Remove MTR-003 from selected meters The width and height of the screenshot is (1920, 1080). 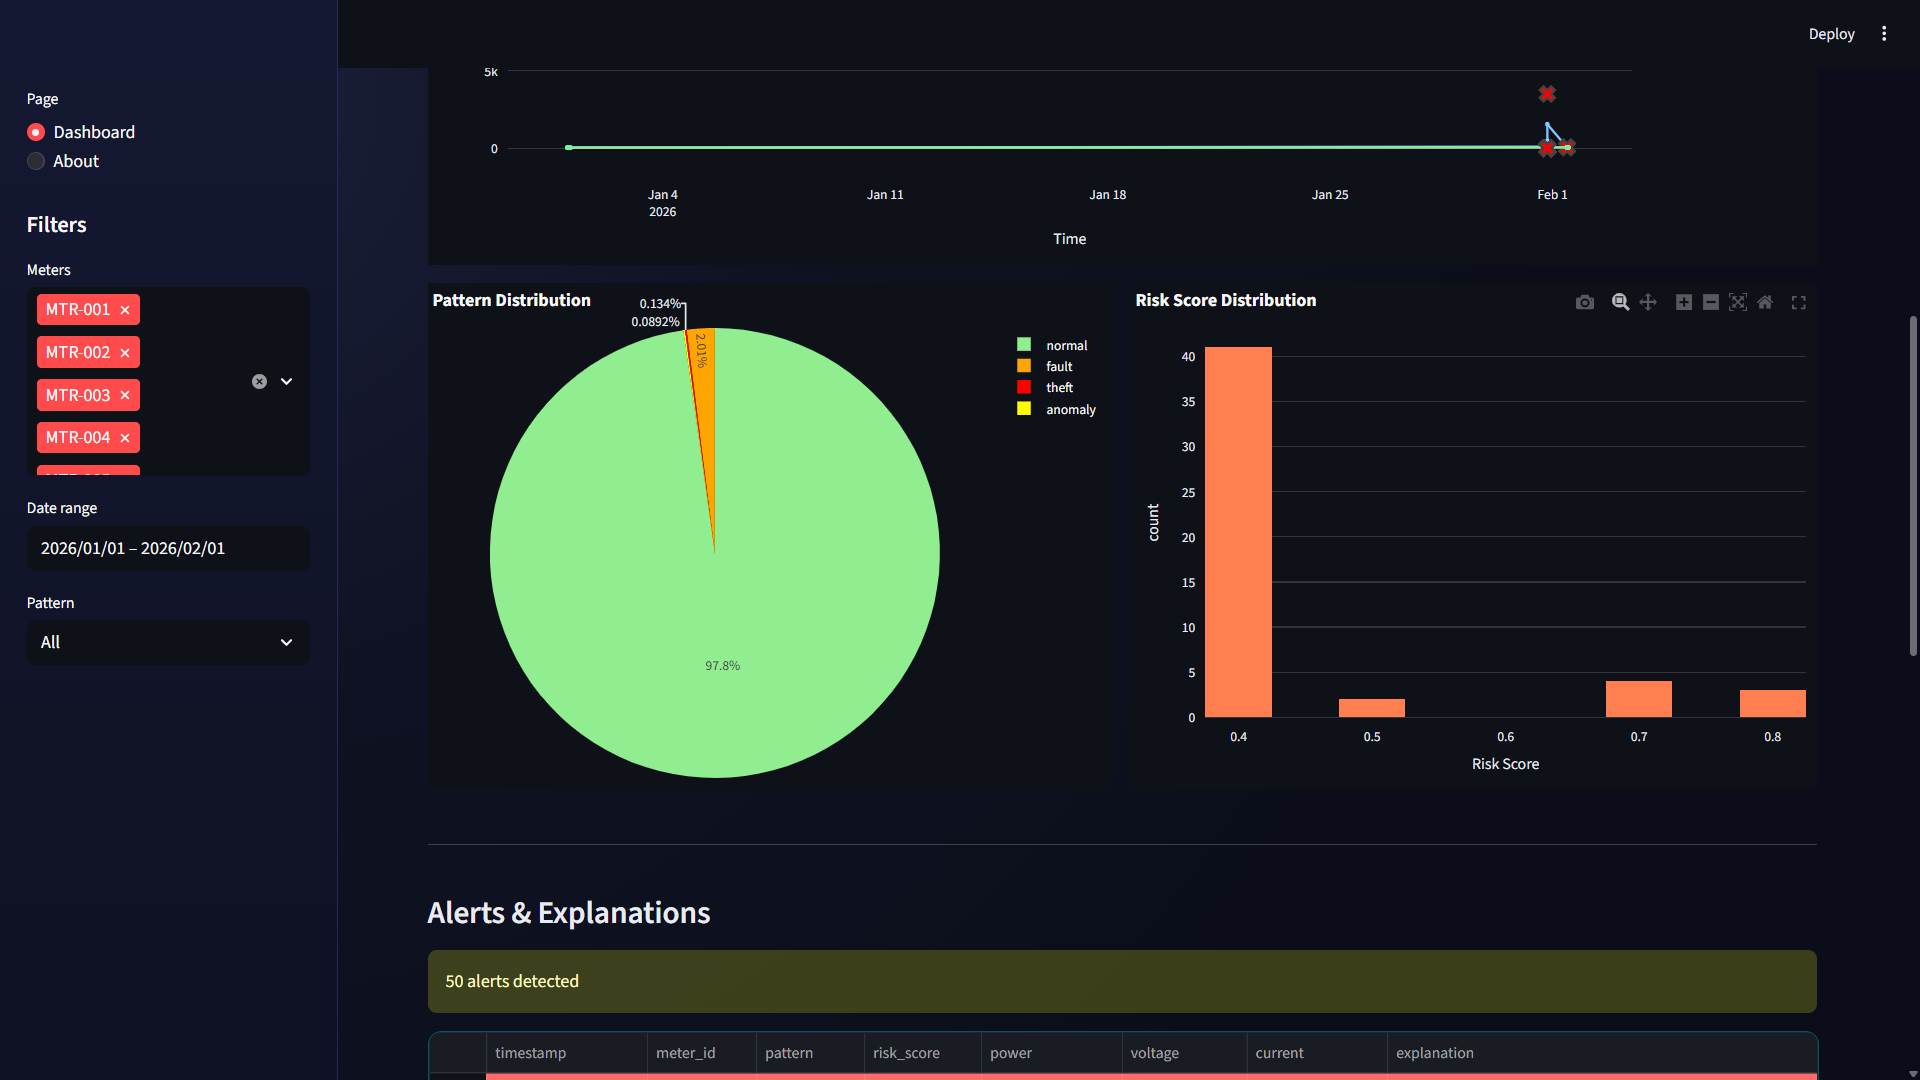[x=125, y=395]
